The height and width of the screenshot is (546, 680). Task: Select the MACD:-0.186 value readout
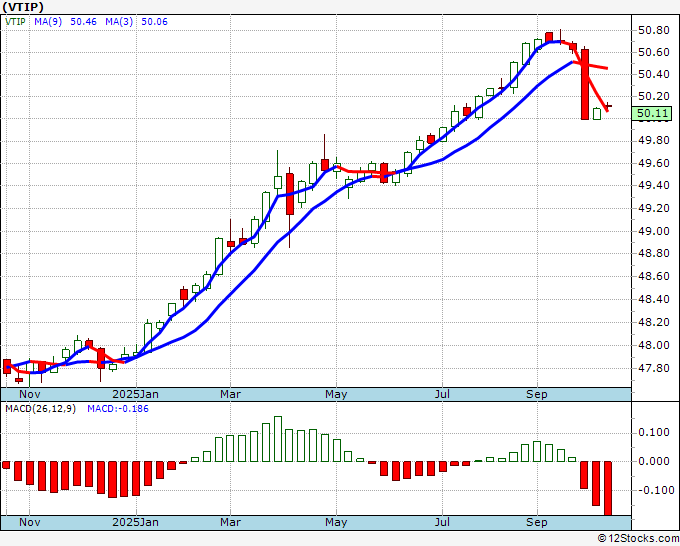(x=118, y=409)
